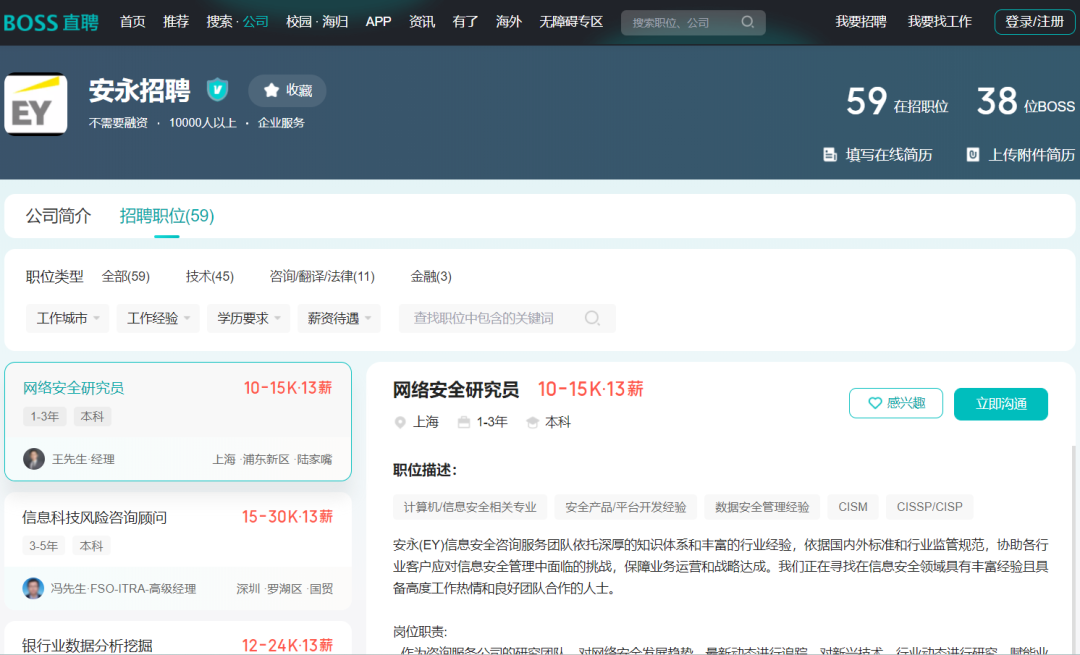The width and height of the screenshot is (1080, 655).
Task: Open the 薪资待遇 dropdown
Action: 339,318
